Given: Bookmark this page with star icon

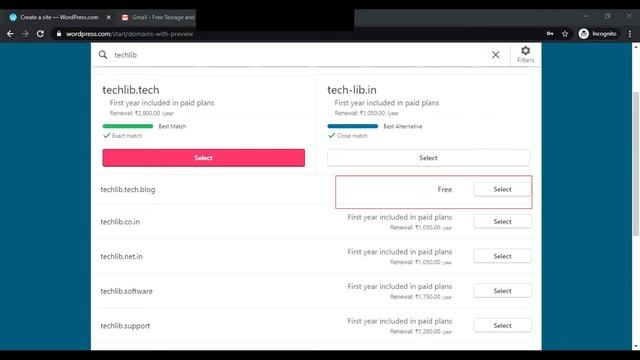Looking at the screenshot, I should (565, 34).
